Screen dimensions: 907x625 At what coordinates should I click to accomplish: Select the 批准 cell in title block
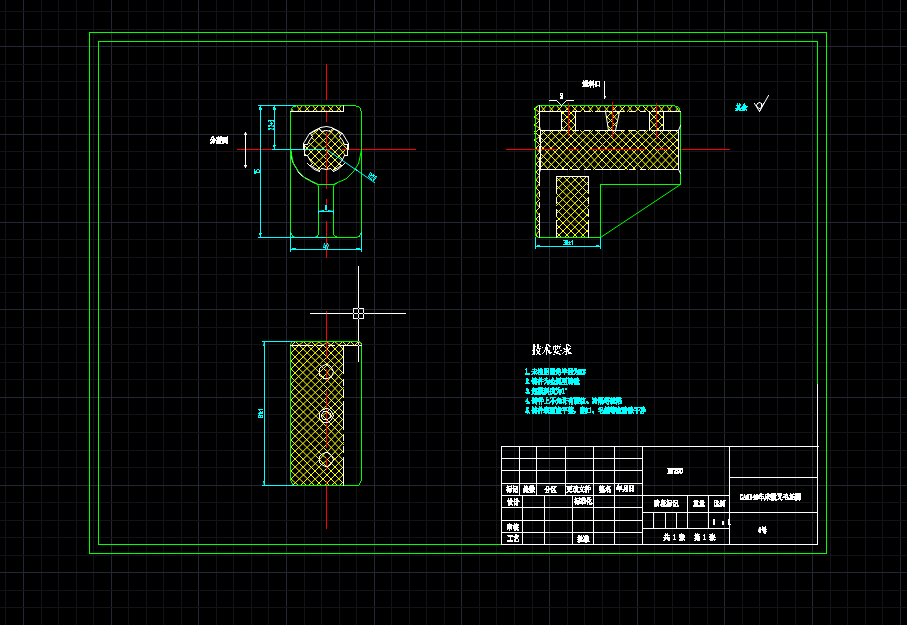(582, 538)
